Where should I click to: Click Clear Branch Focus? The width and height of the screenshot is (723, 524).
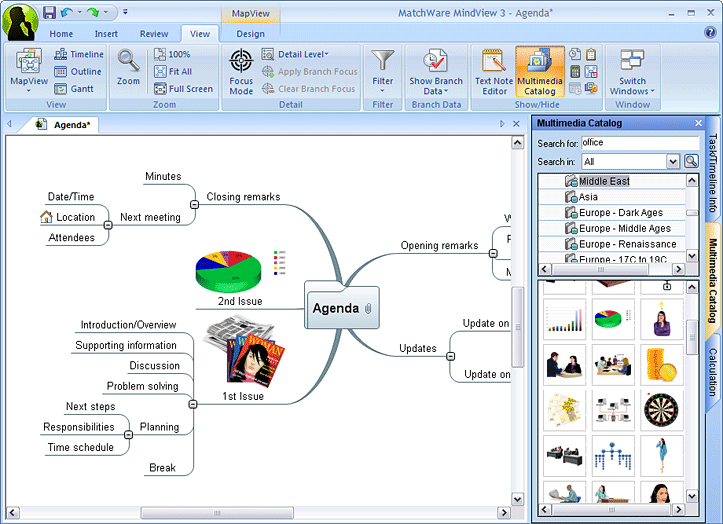(x=308, y=89)
